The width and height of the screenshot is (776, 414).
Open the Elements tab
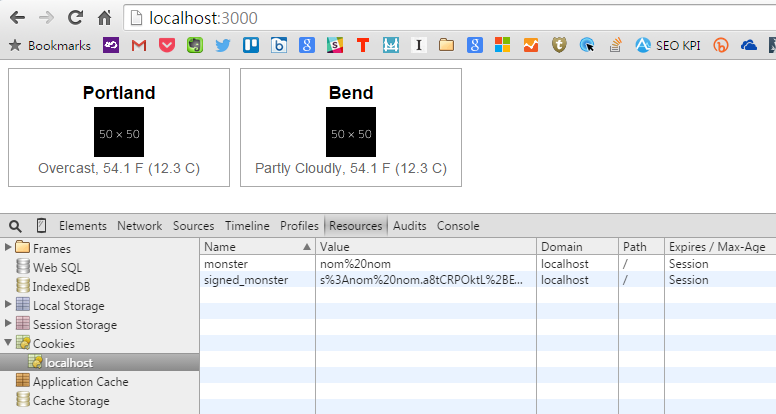point(83,226)
